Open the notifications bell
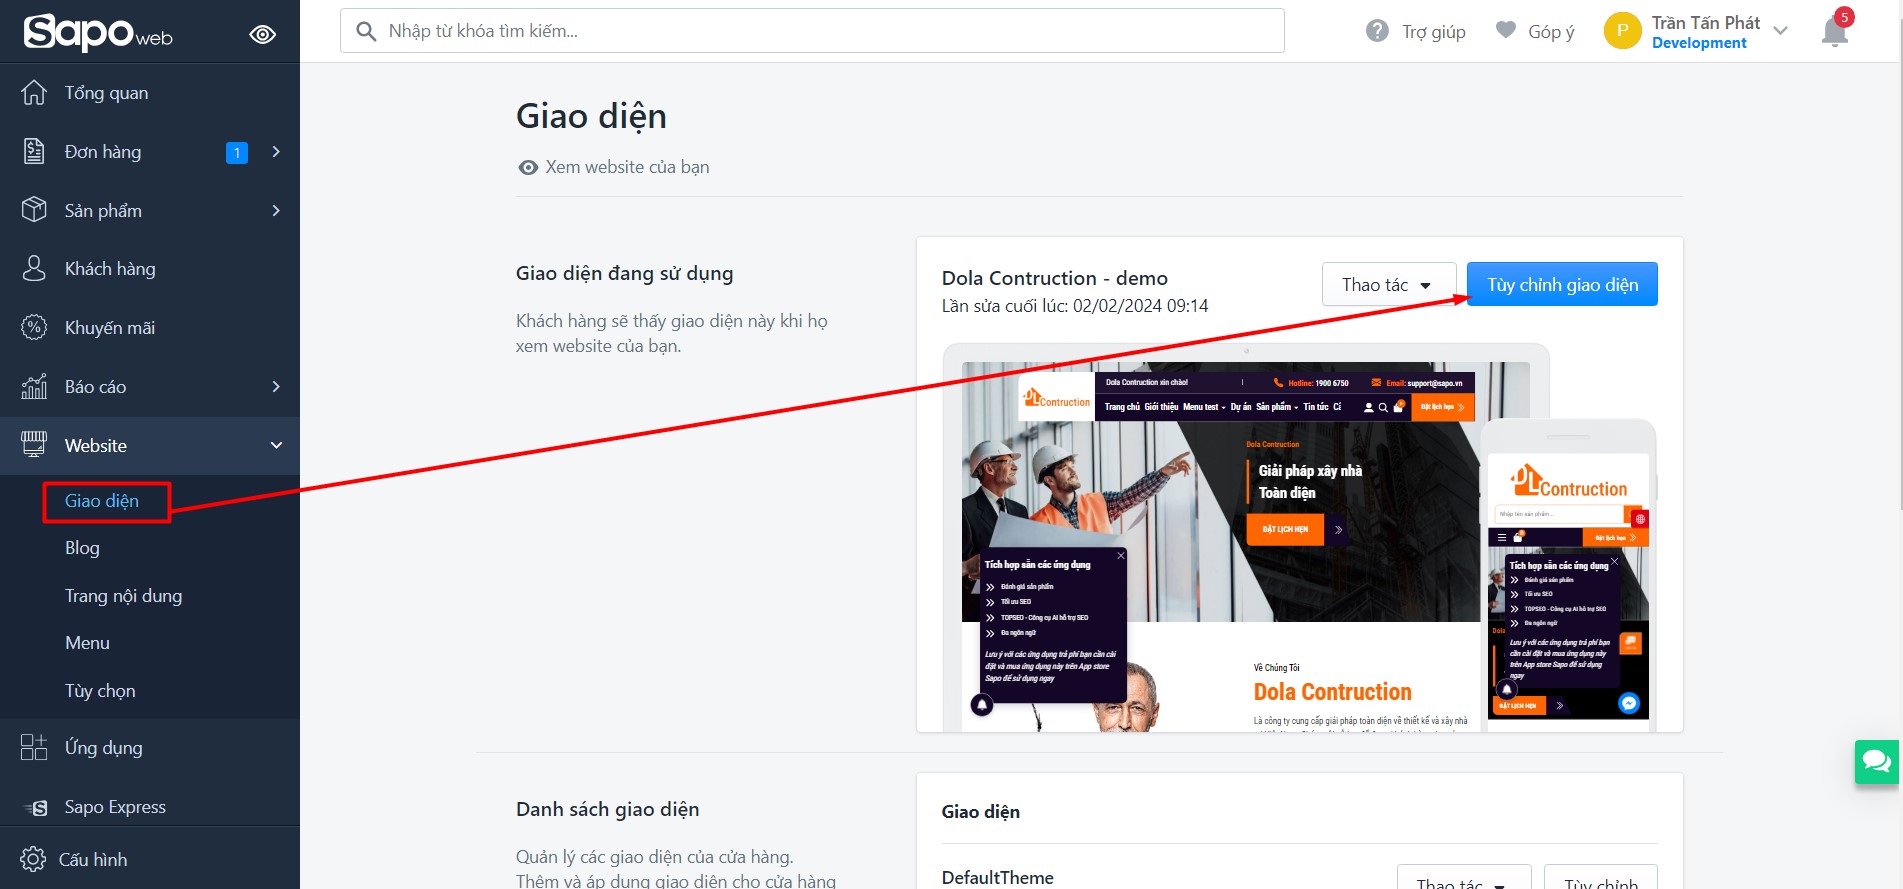 (1835, 31)
